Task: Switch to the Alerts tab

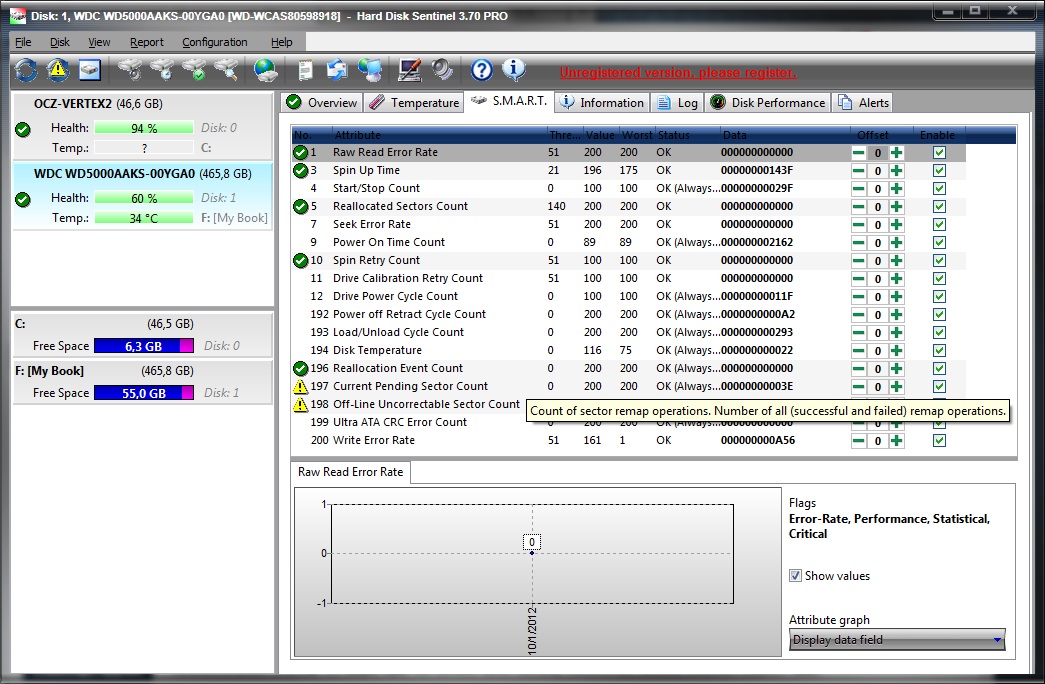Action: [864, 103]
